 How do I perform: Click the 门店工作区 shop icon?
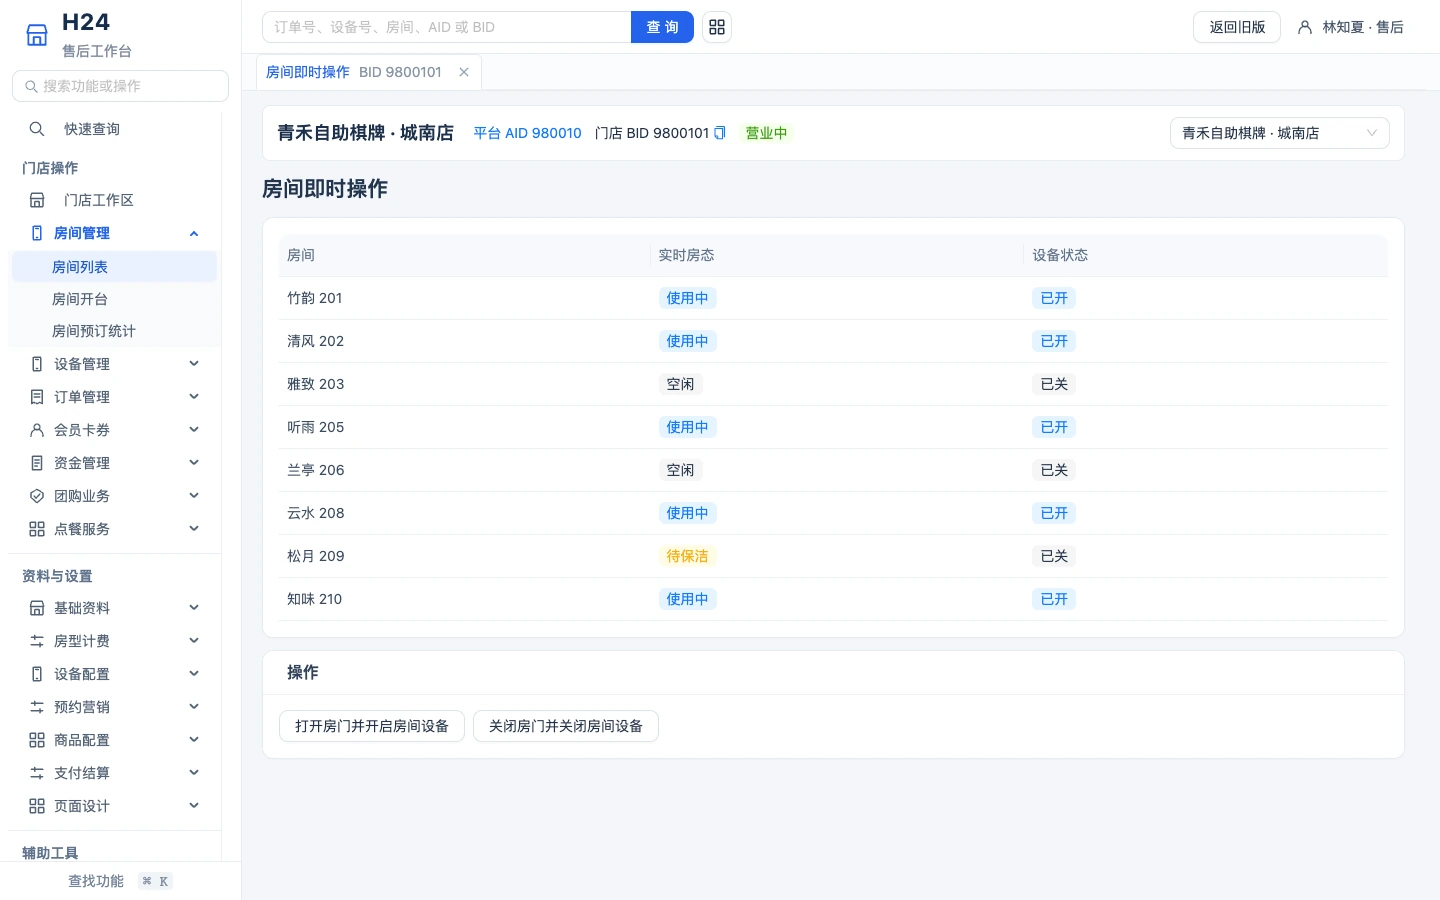37,200
